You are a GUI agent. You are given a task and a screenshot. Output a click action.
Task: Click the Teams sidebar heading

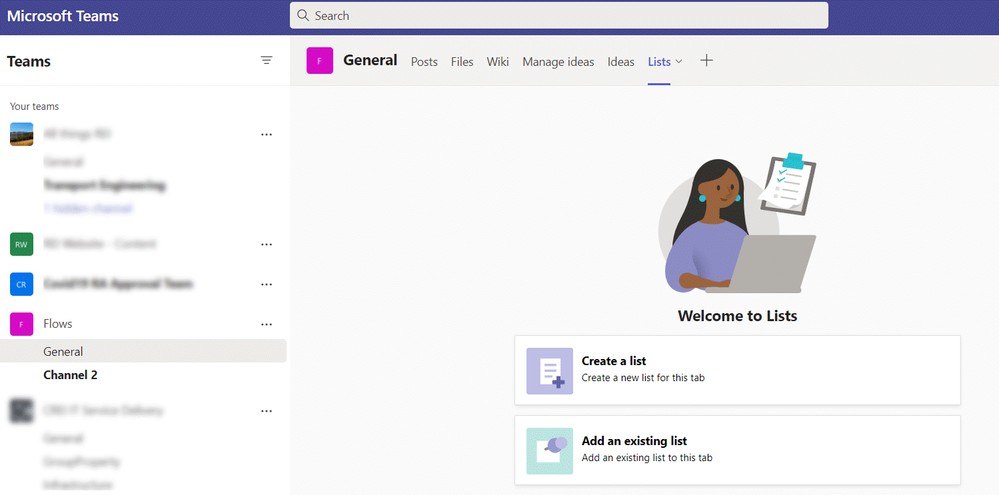click(29, 61)
